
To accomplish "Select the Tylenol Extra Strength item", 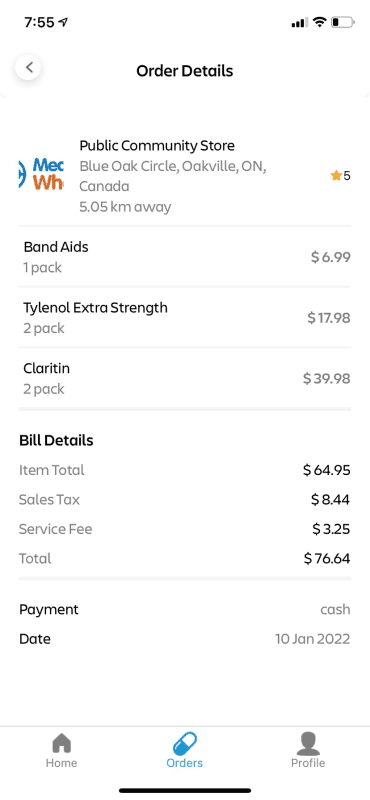I will pos(185,317).
